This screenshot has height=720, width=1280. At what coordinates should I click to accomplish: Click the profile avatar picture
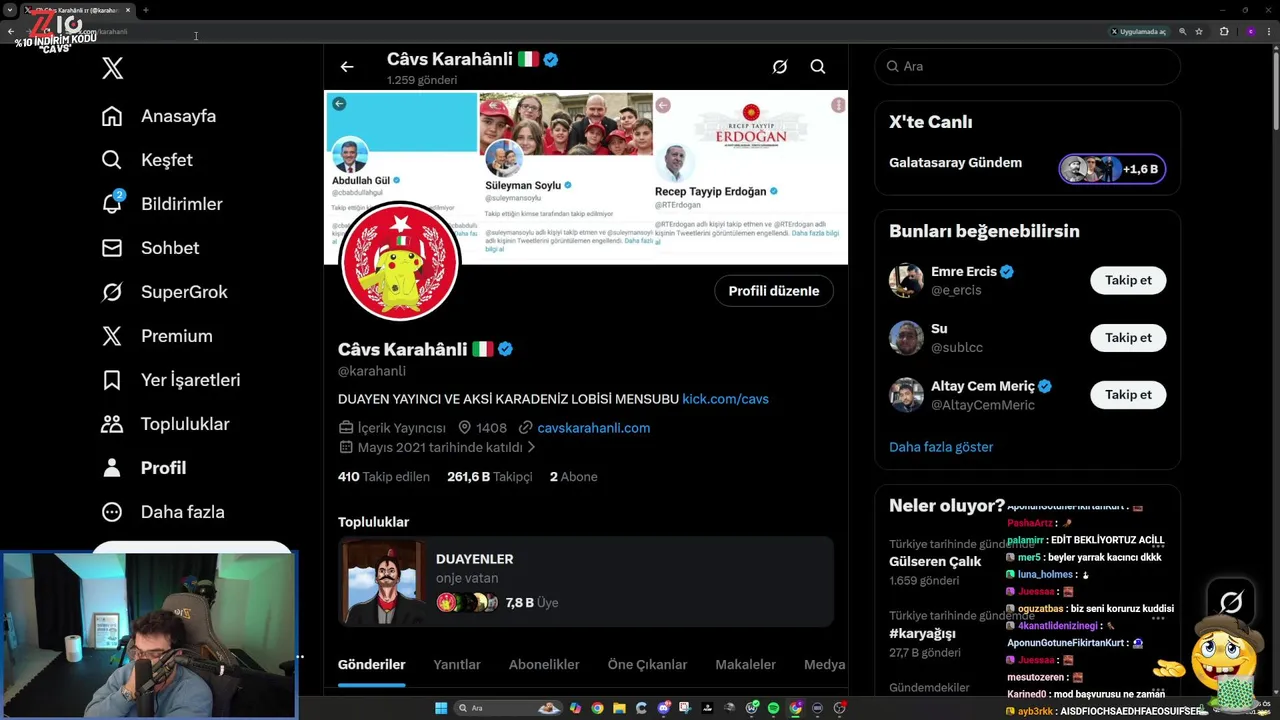pyautogui.click(x=400, y=262)
